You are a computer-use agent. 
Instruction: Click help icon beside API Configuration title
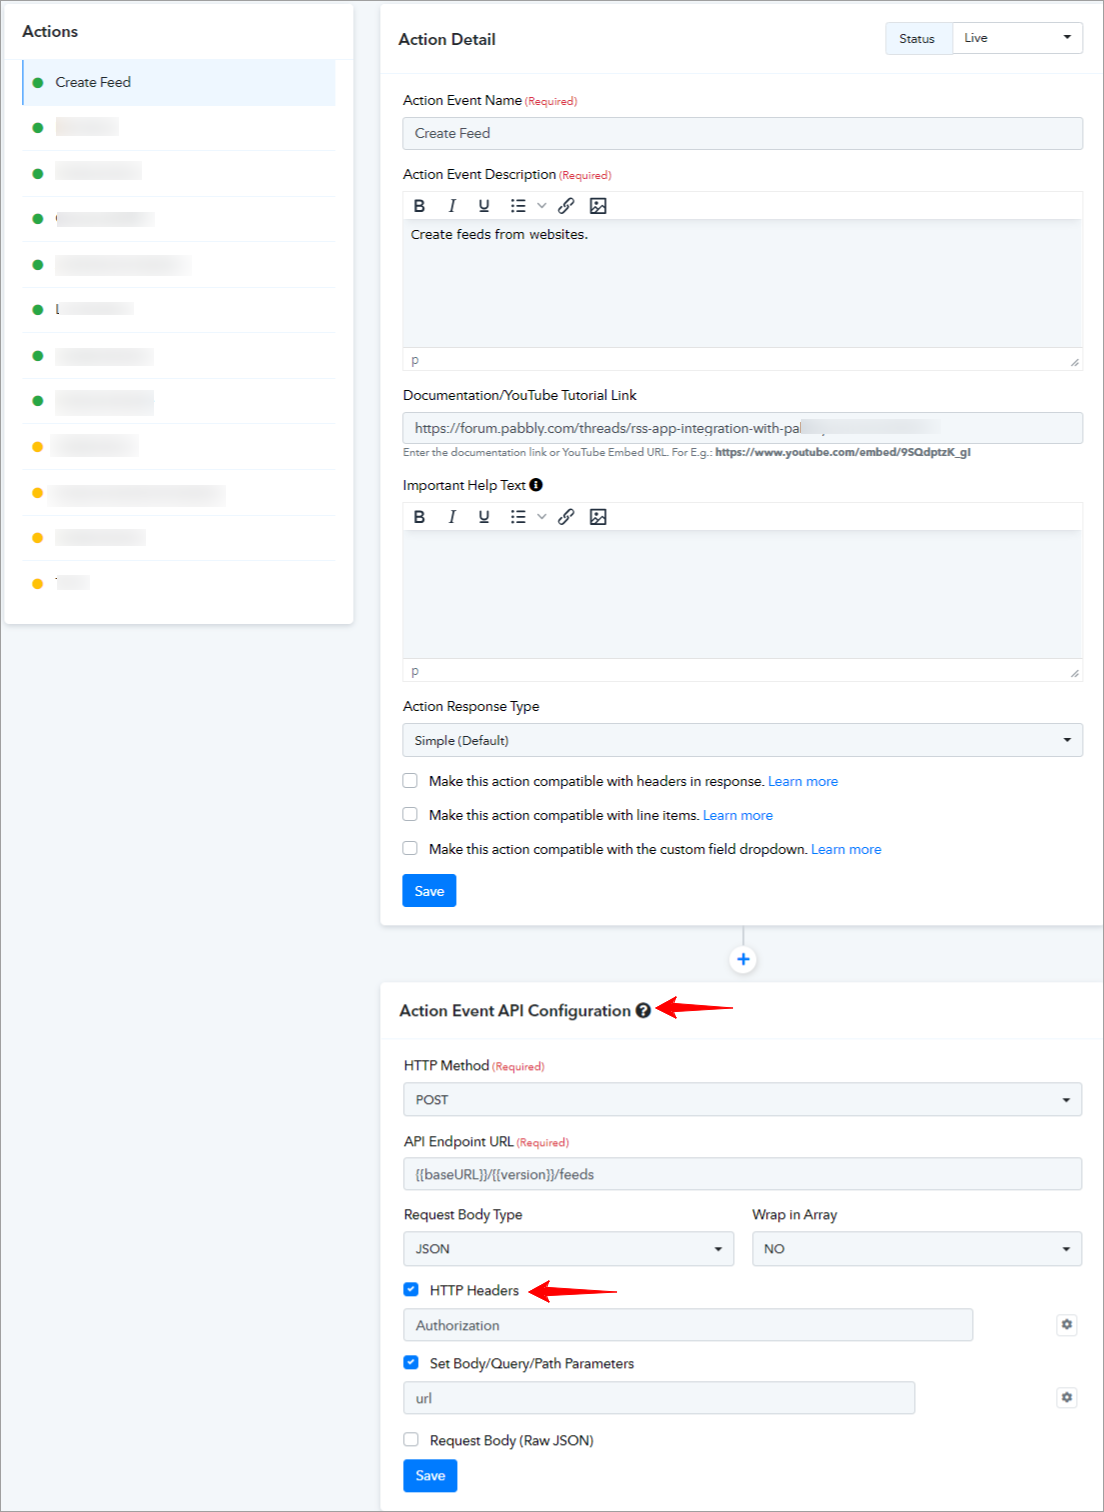[643, 1011]
